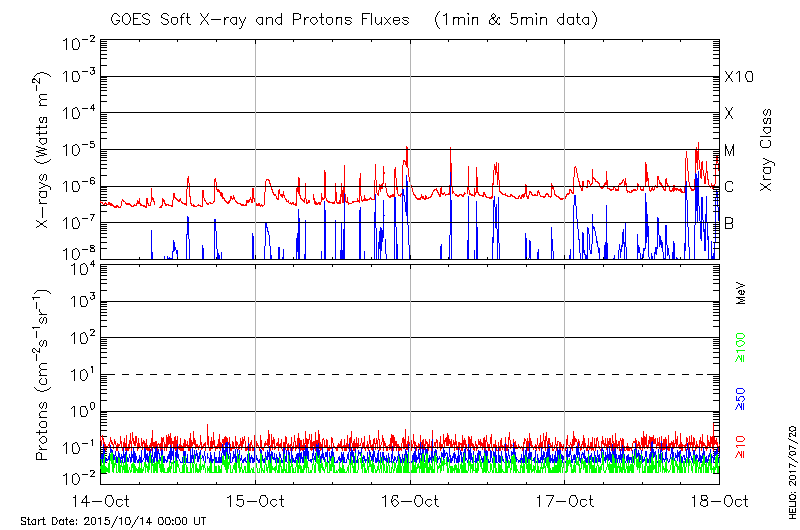
Task: Click the blue ≥50 MeV legend label
Action: tap(742, 396)
